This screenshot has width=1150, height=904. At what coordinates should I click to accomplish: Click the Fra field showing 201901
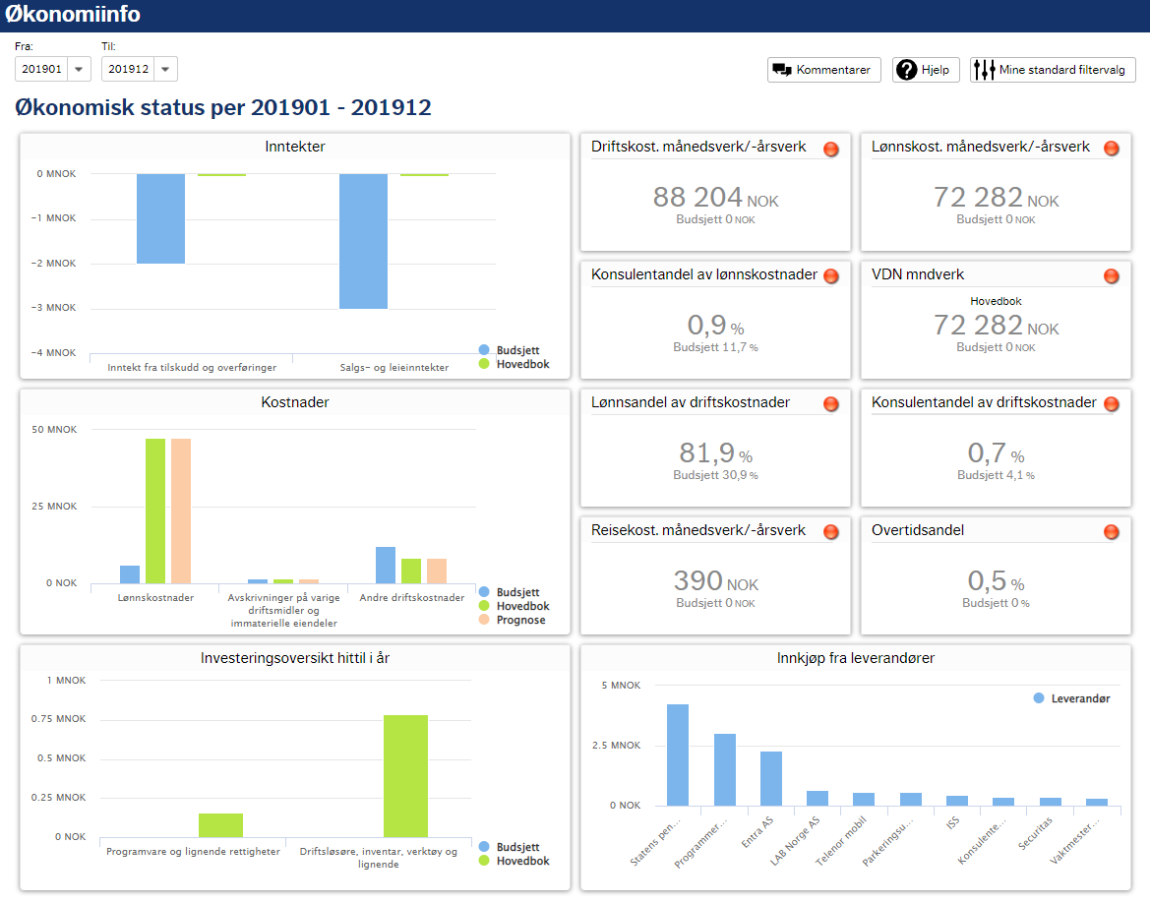coord(42,69)
